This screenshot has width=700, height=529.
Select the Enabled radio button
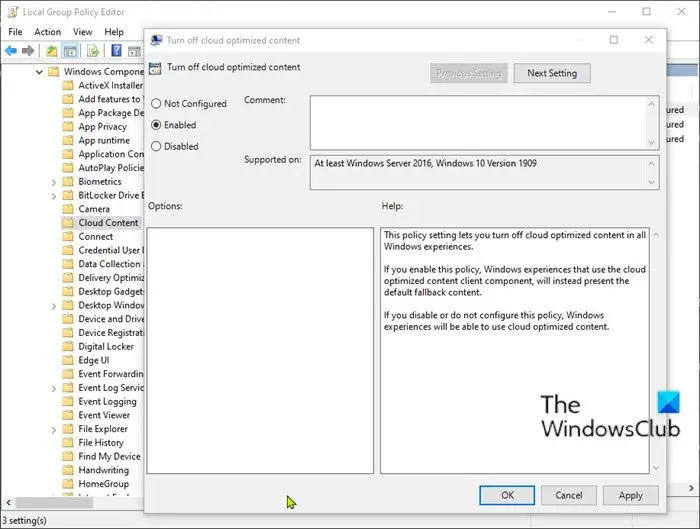[x=156, y=125]
